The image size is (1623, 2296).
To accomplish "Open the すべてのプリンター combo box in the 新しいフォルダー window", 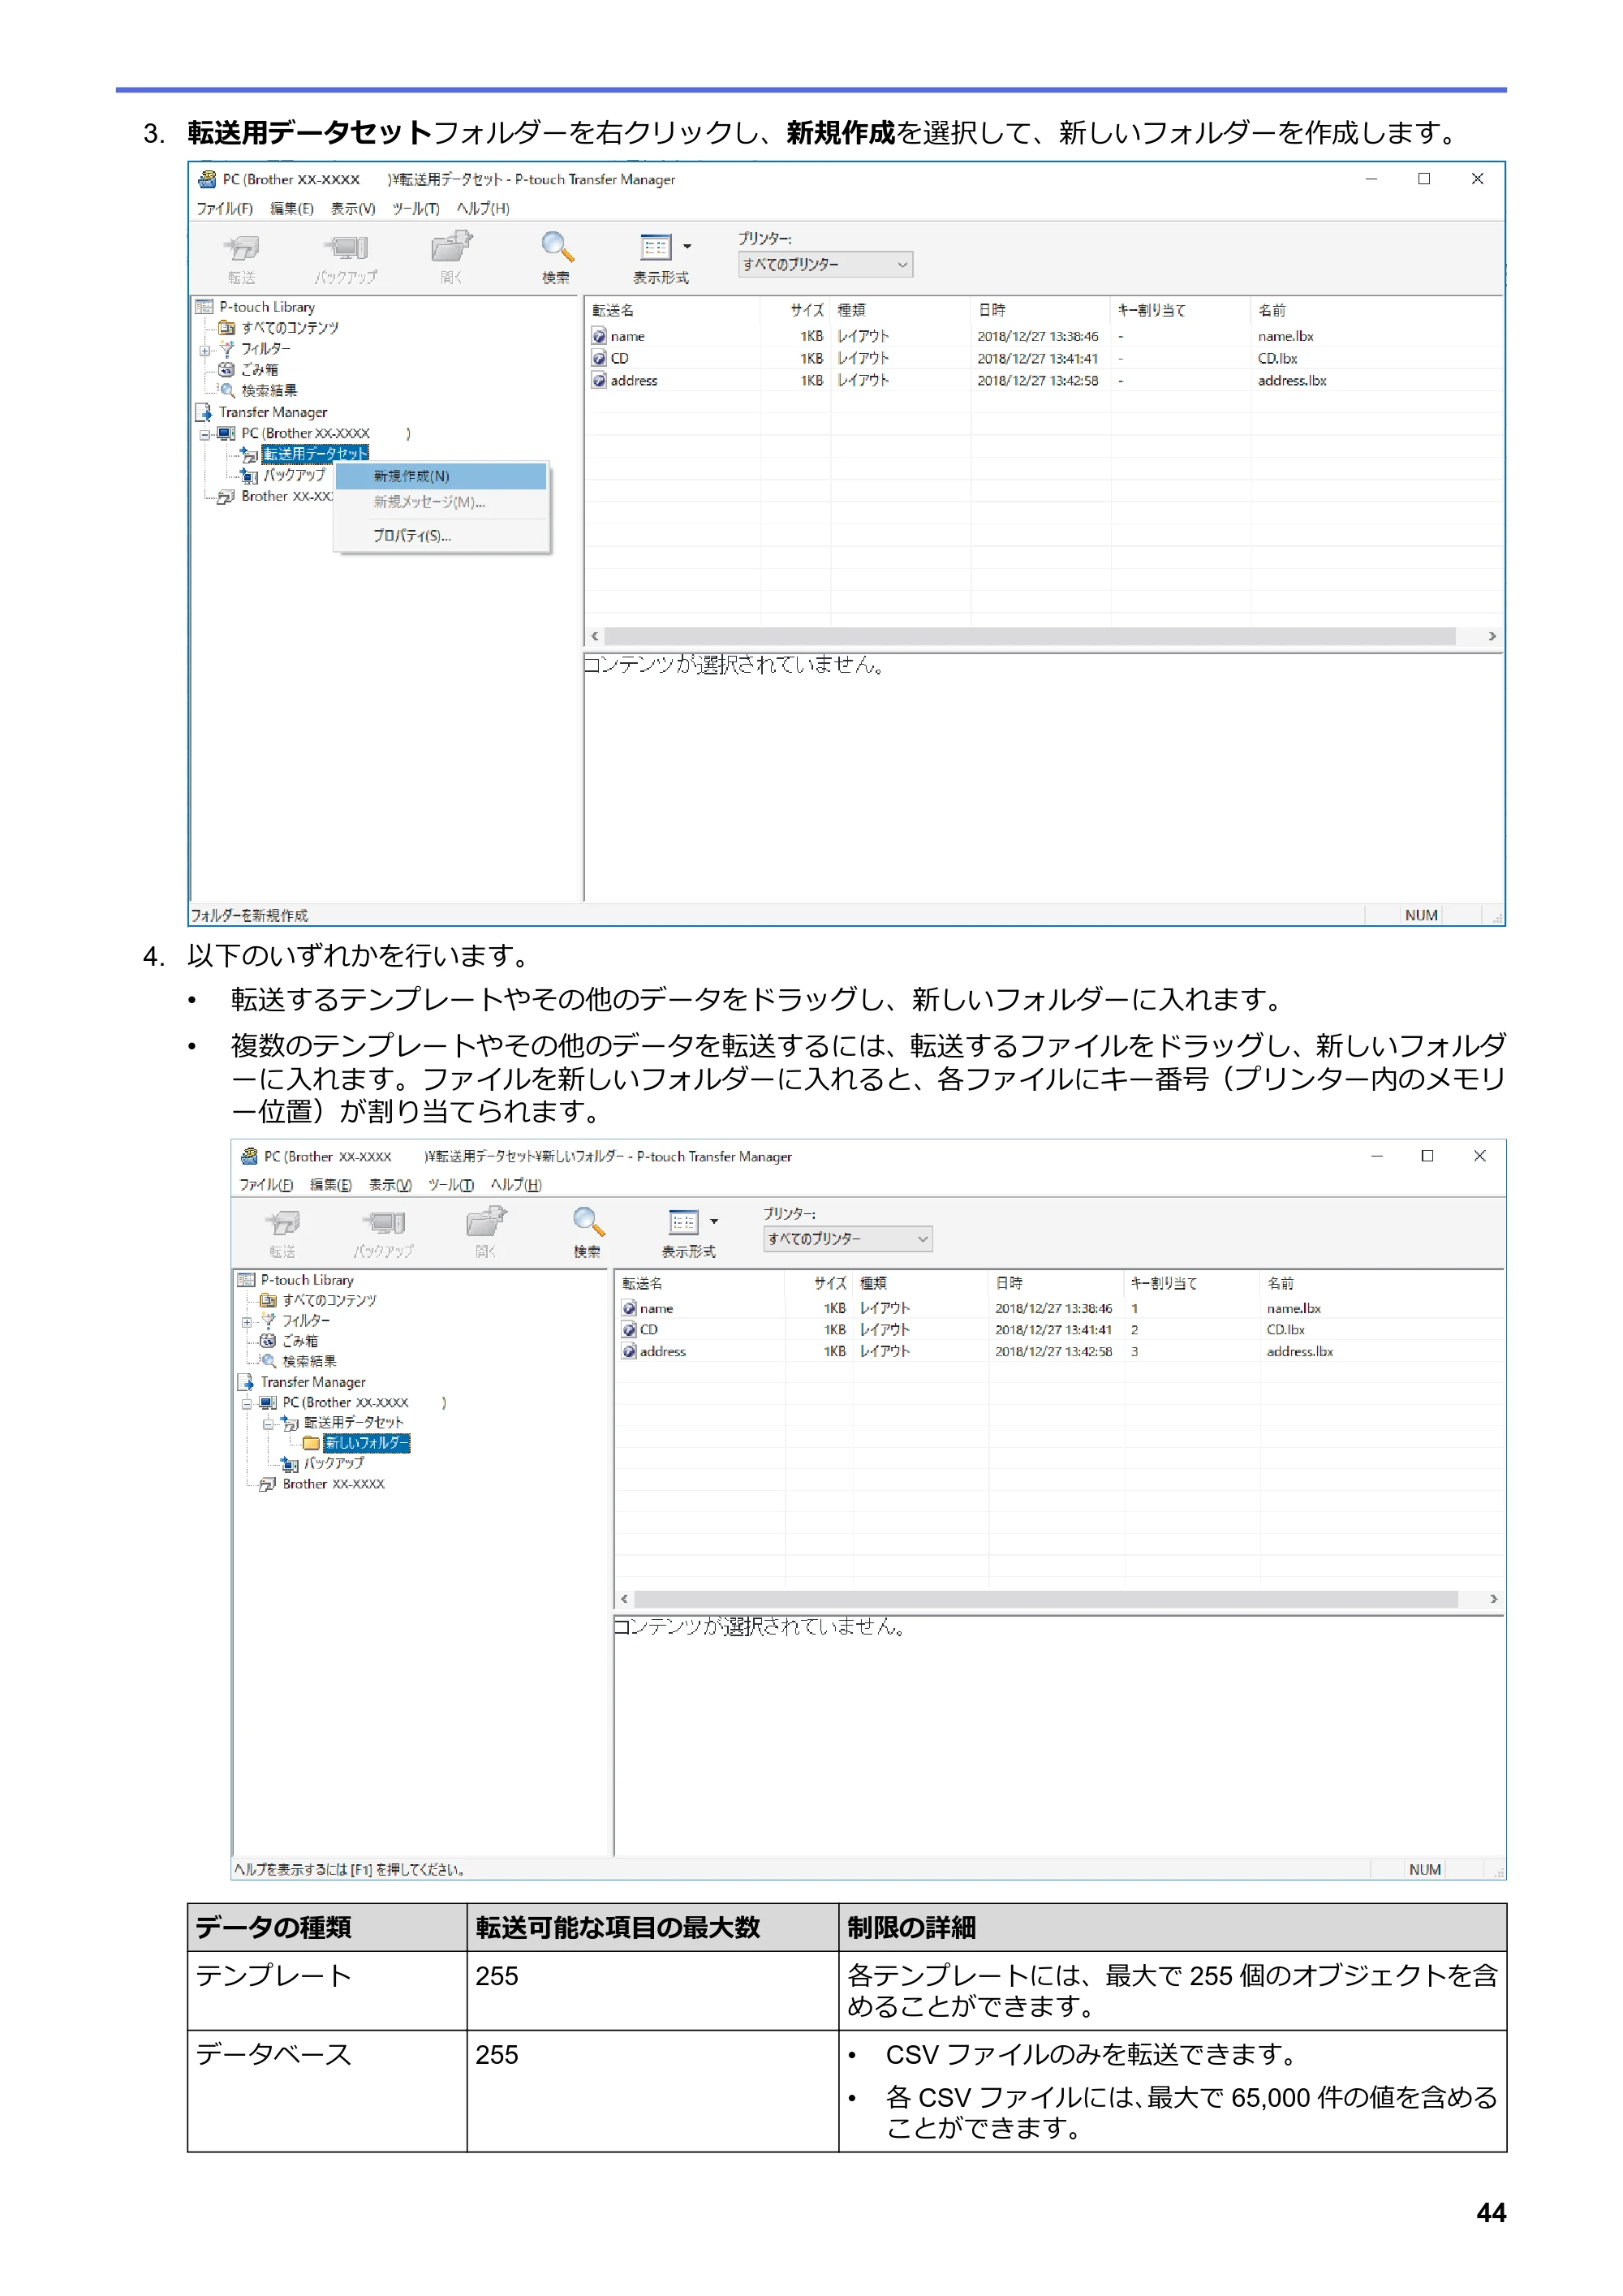I will 848,1239.
